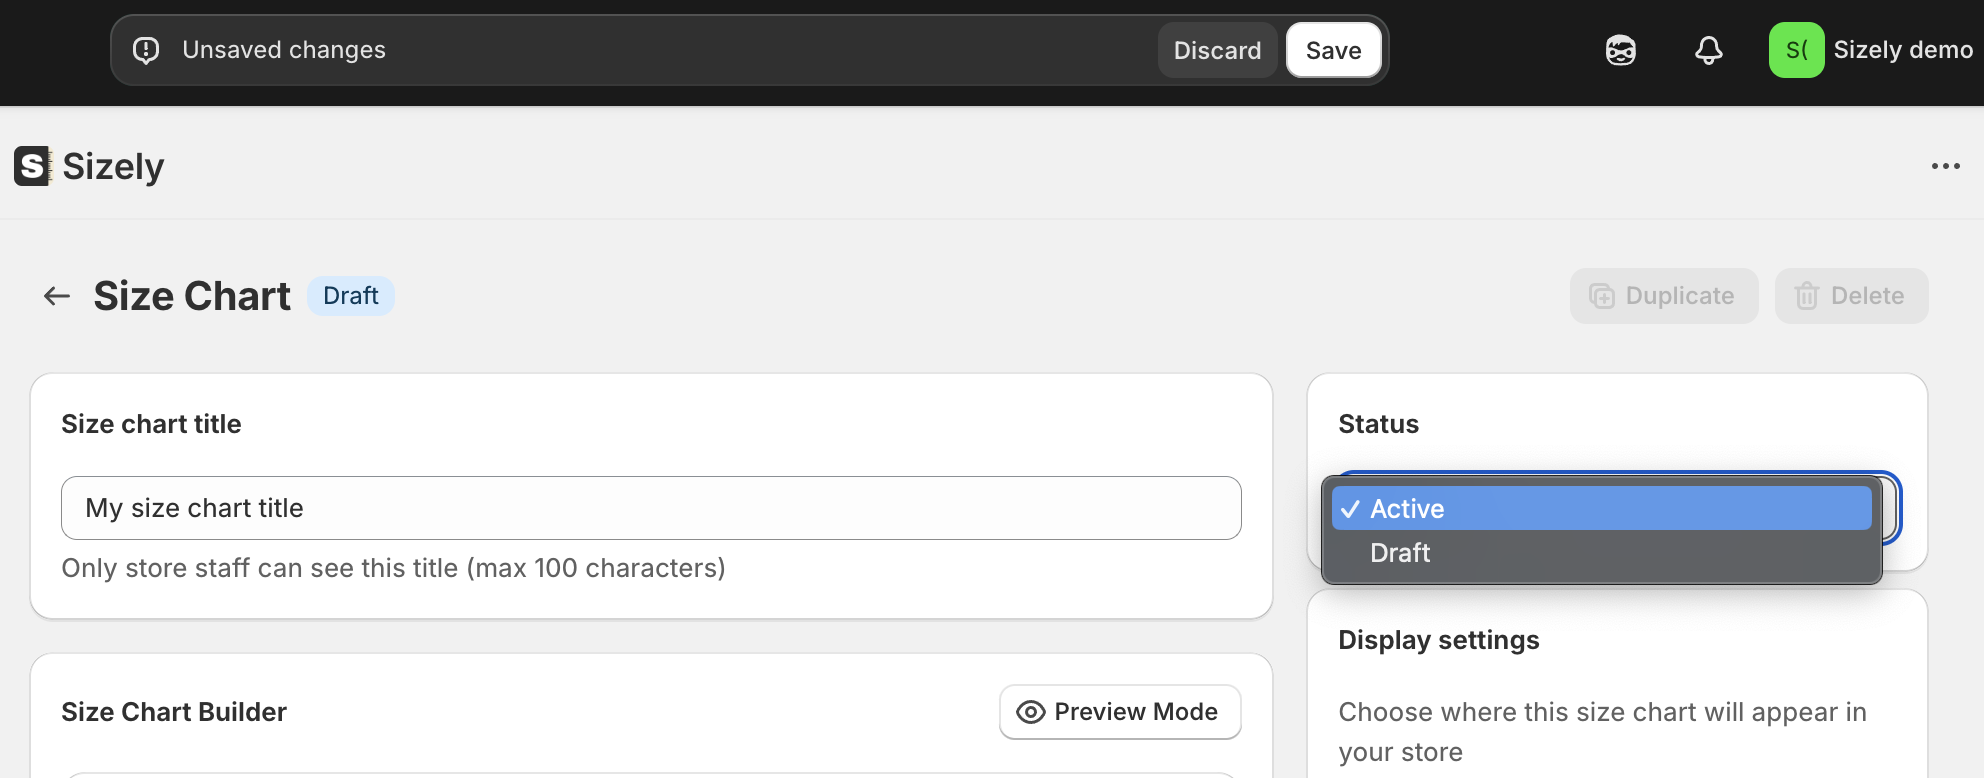Click the Draft status badge
This screenshot has width=1984, height=778.
(x=351, y=296)
